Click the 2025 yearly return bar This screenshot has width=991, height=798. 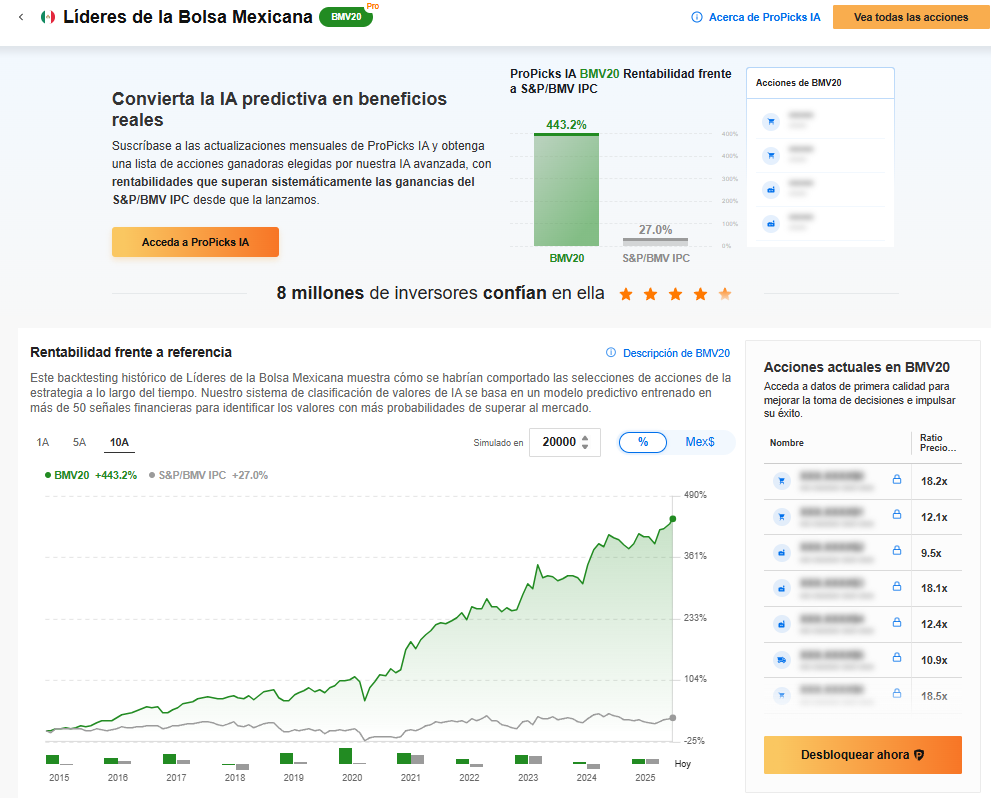[x=638, y=761]
